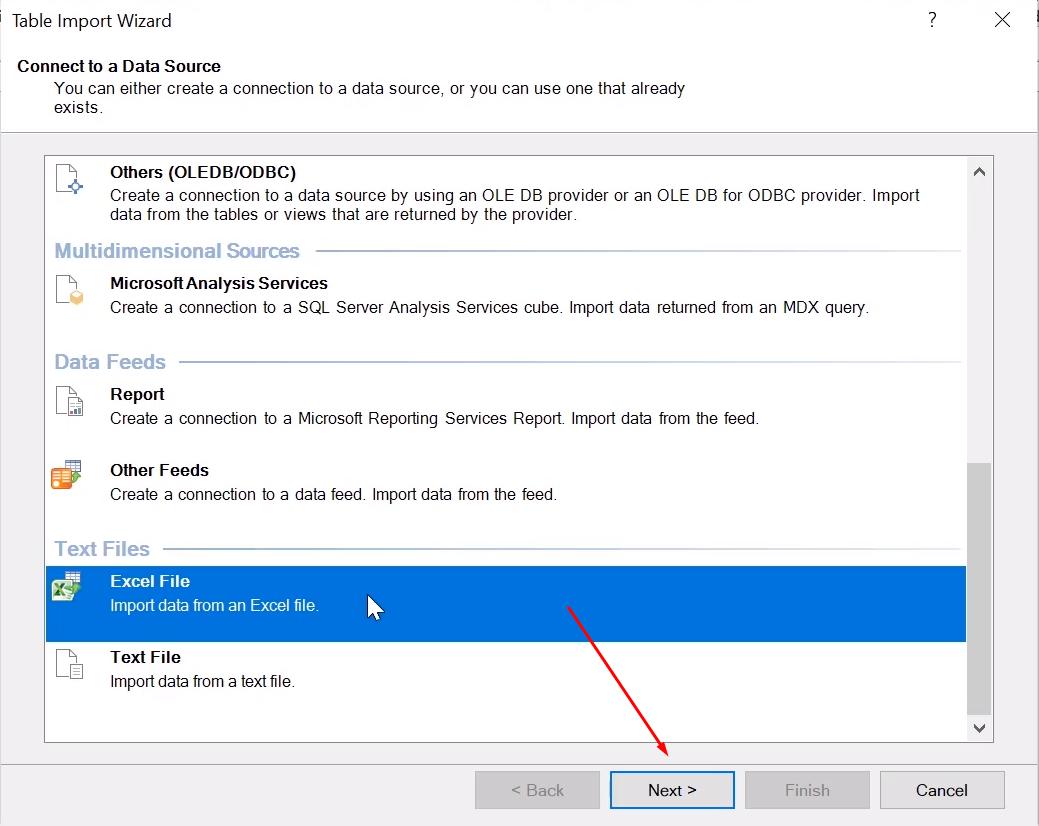This screenshot has height=826, width=1039.
Task: Select the Report data source entry
Action: click(x=400, y=405)
